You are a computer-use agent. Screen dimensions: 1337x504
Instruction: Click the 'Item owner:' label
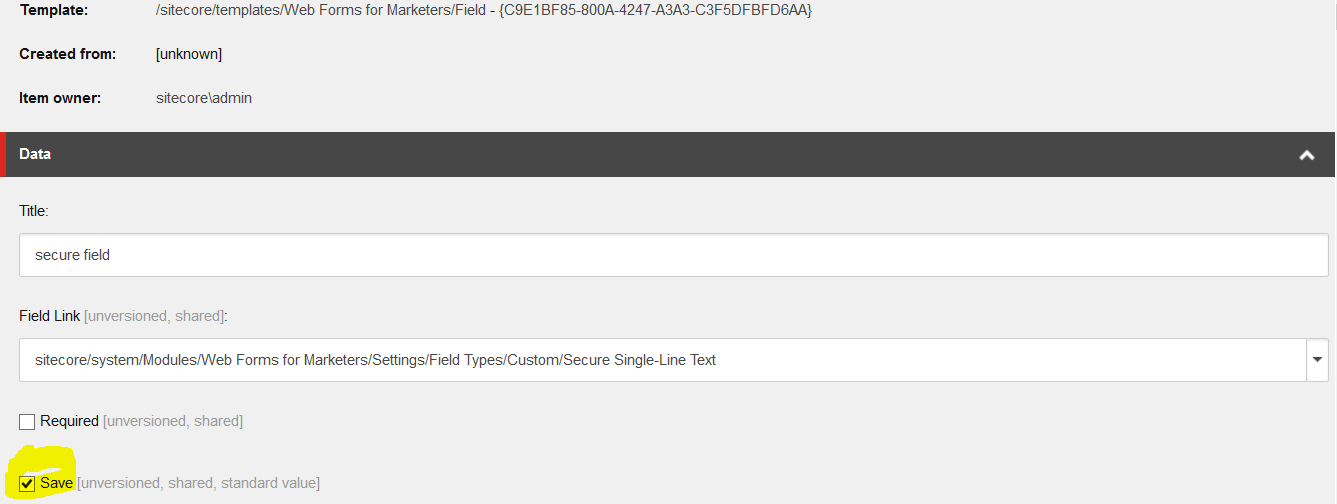61,98
